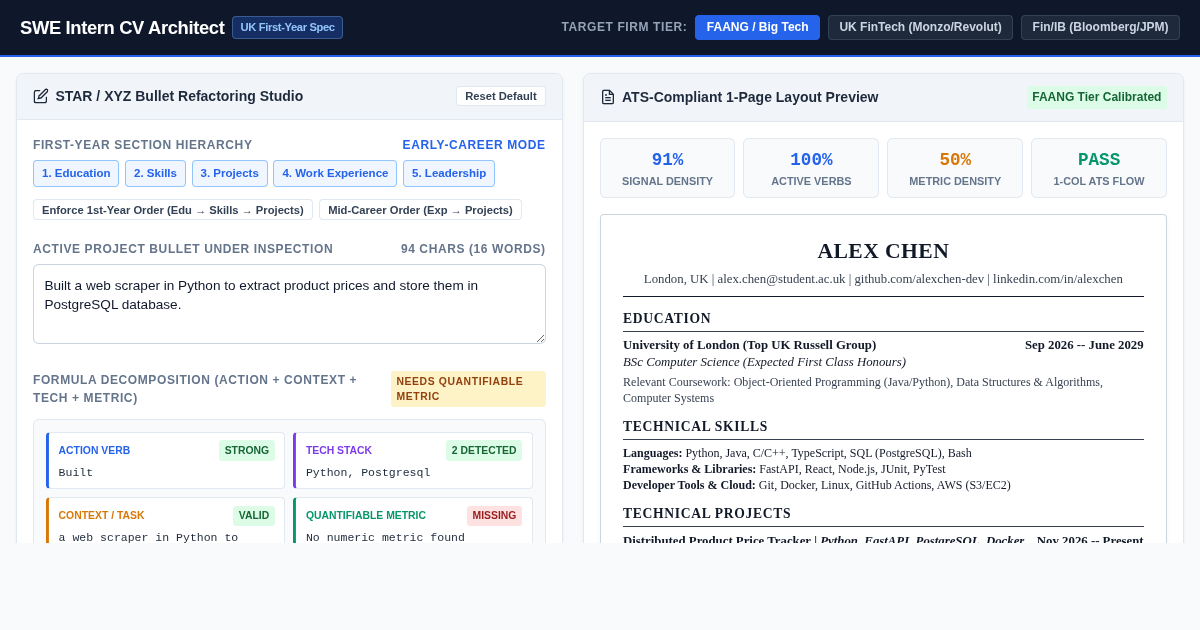Click the 50% Metric Density stat
This screenshot has width=1200, height=630.
point(955,168)
